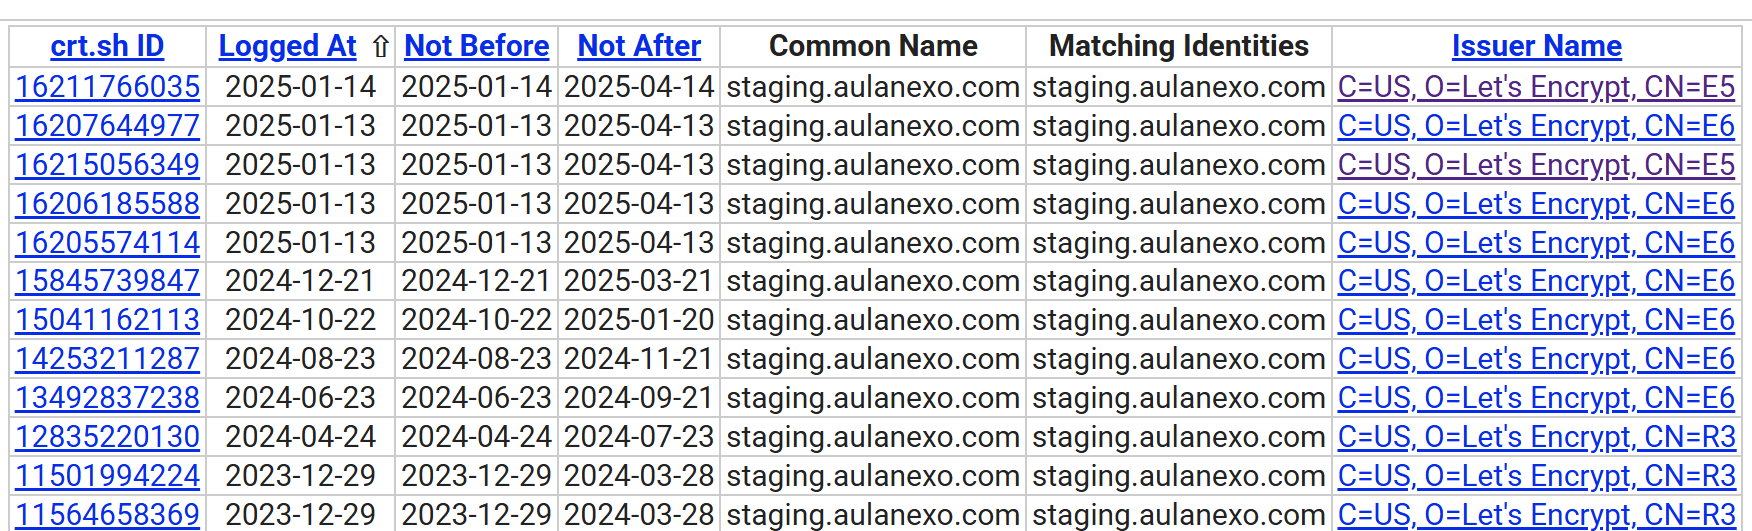1752x531 pixels.
Task: Open certificate ID 15845739847
Action: pos(108,281)
